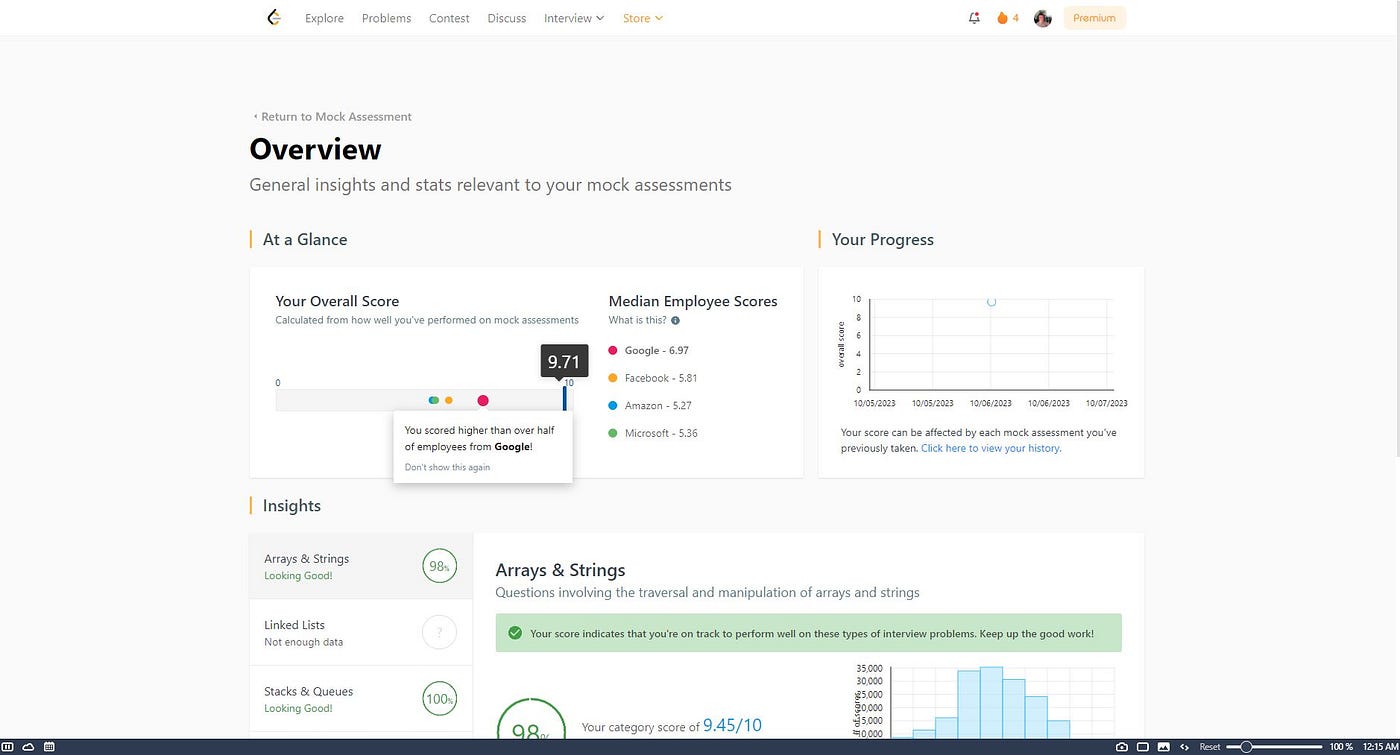Click the Premium button
This screenshot has height=755, width=1400.
click(x=1094, y=18)
